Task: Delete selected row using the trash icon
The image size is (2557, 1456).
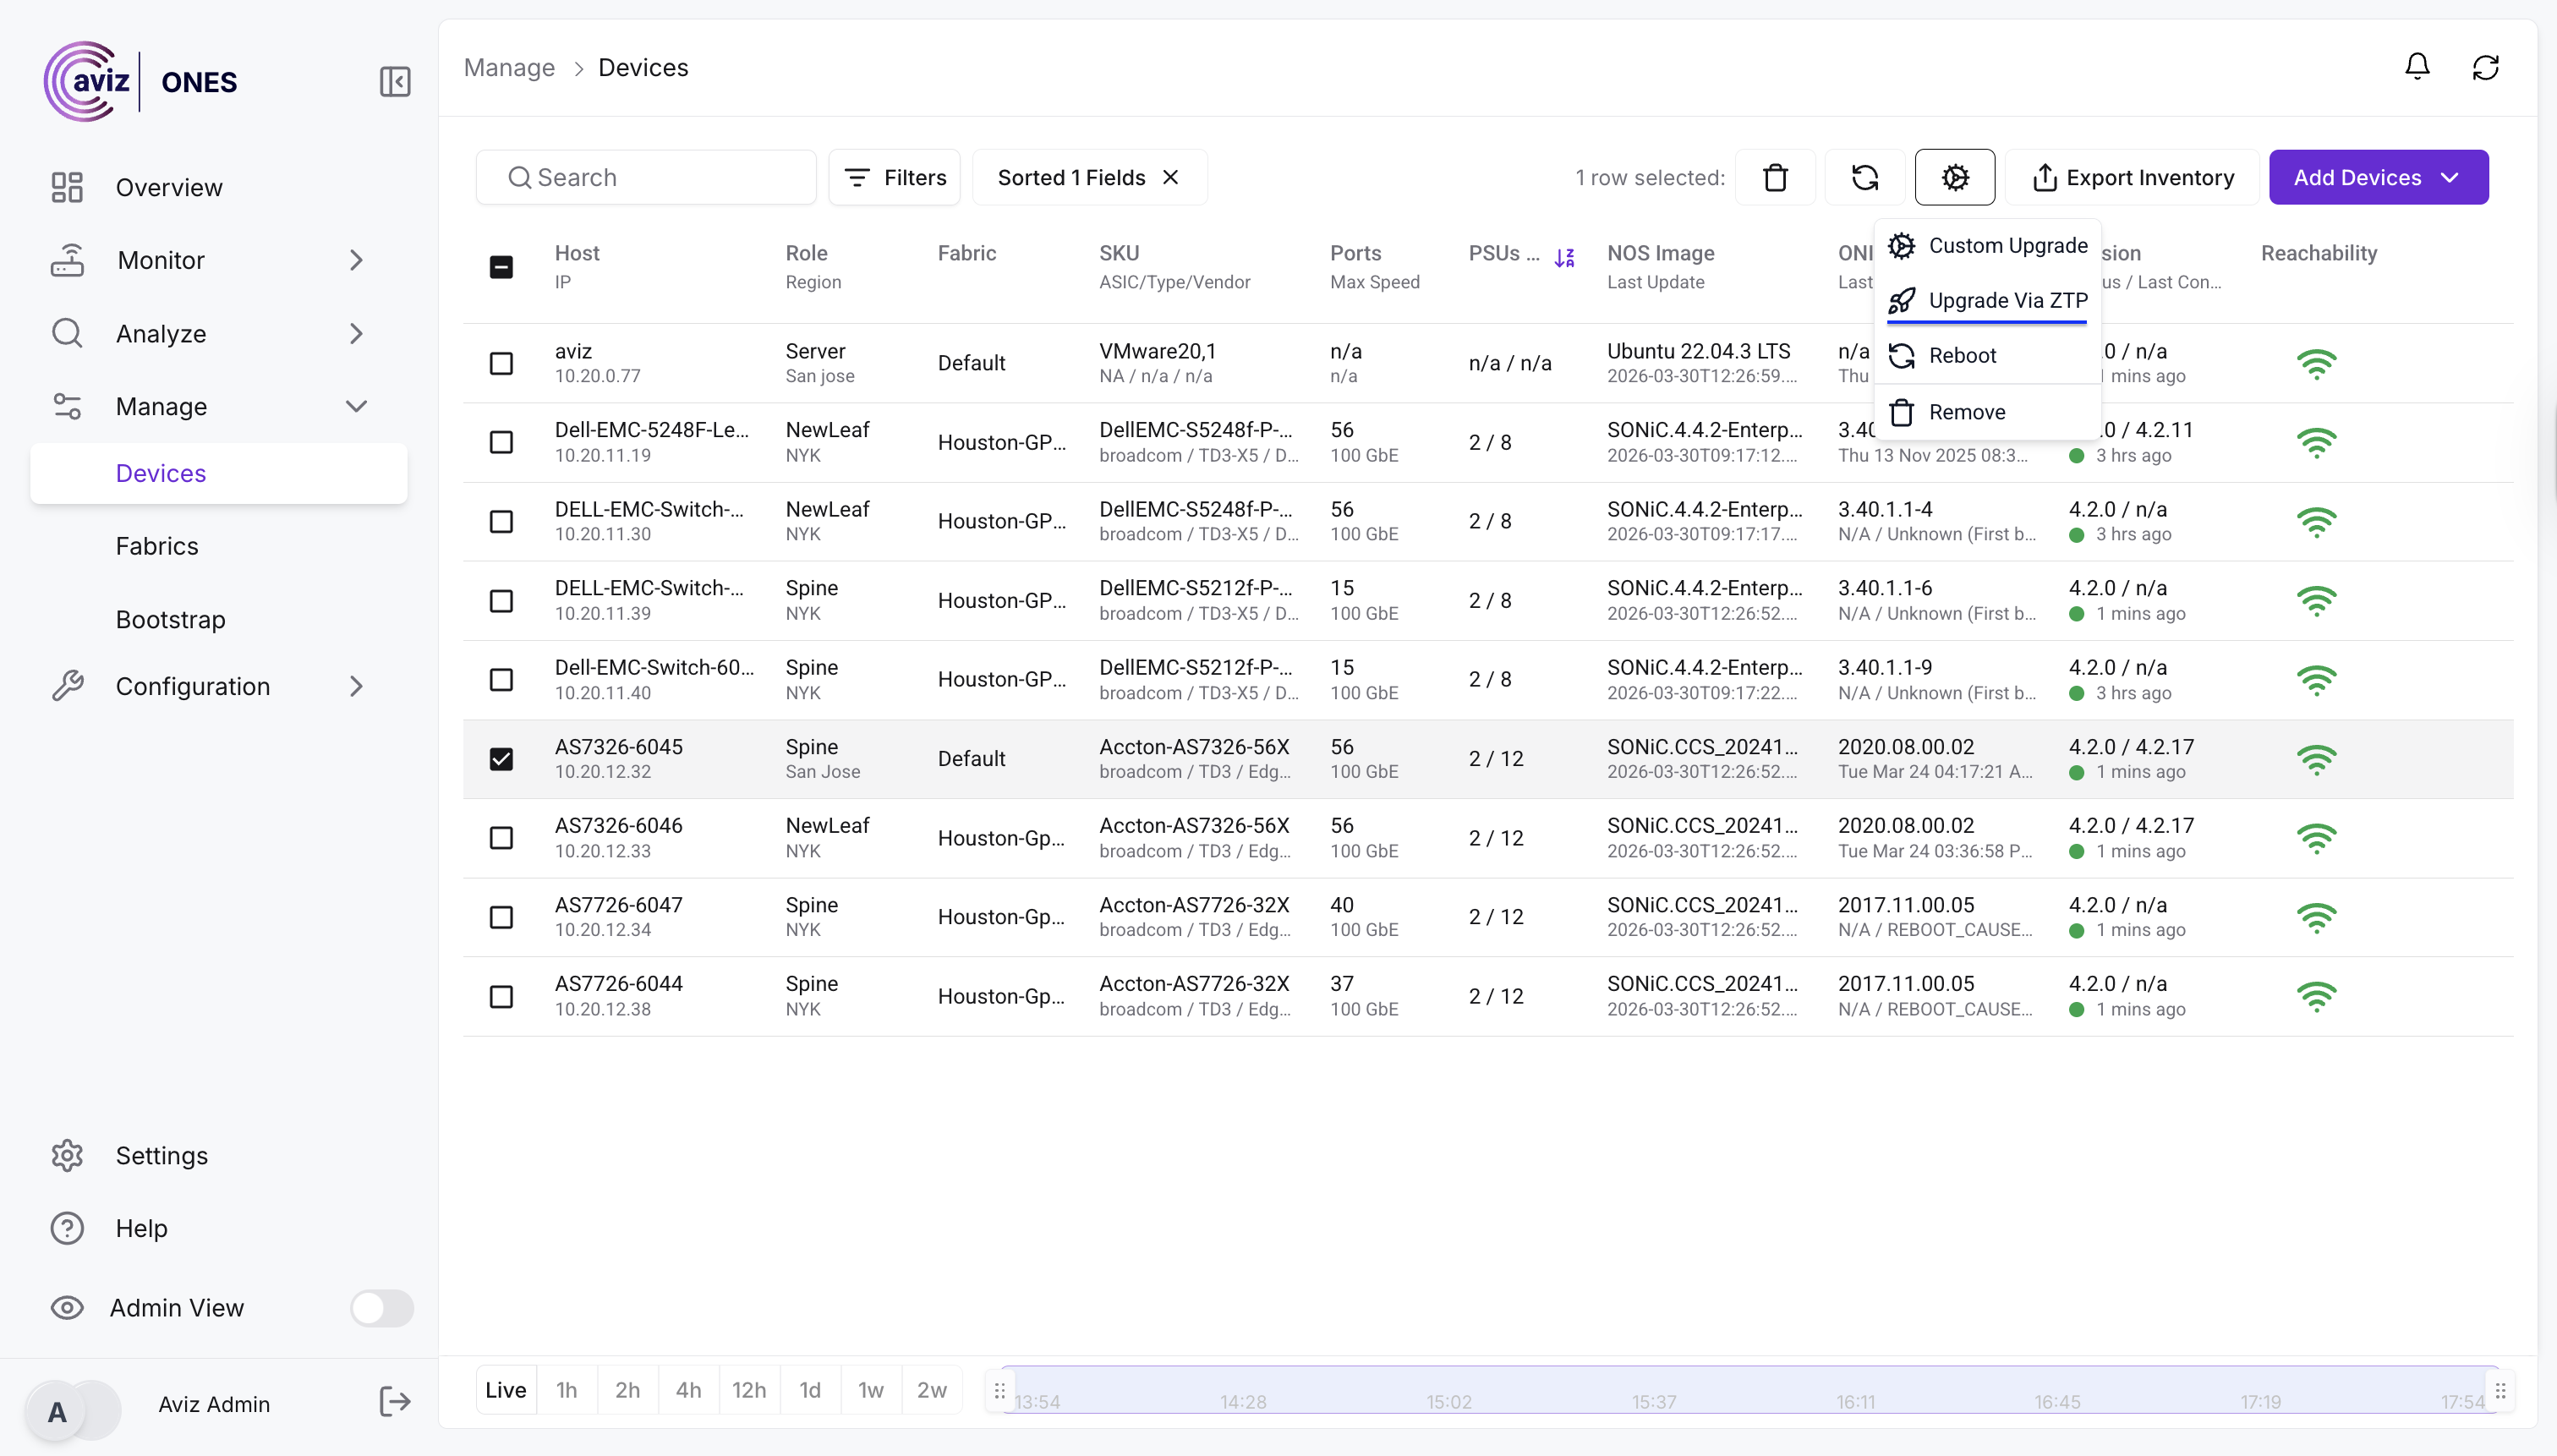Action: pyautogui.click(x=1775, y=177)
